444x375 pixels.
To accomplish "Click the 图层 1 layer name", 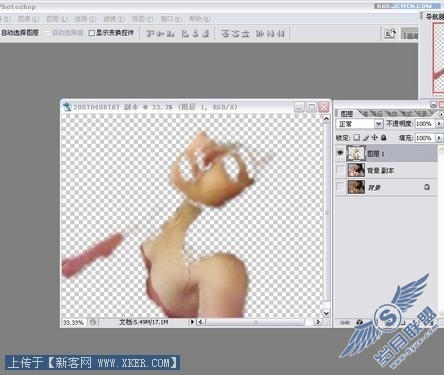I will (x=376, y=154).
